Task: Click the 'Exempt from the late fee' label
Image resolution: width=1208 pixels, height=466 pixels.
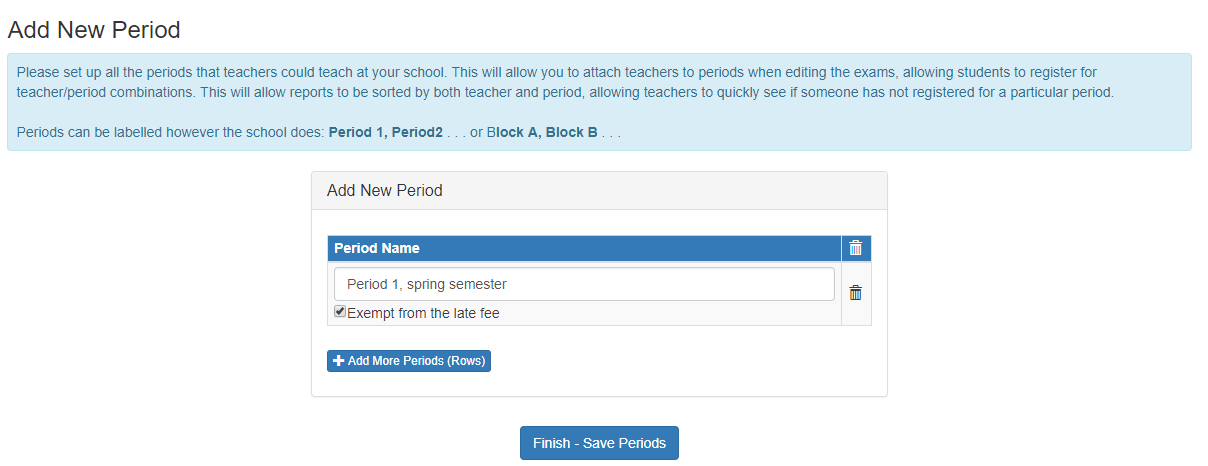Action: [x=423, y=313]
